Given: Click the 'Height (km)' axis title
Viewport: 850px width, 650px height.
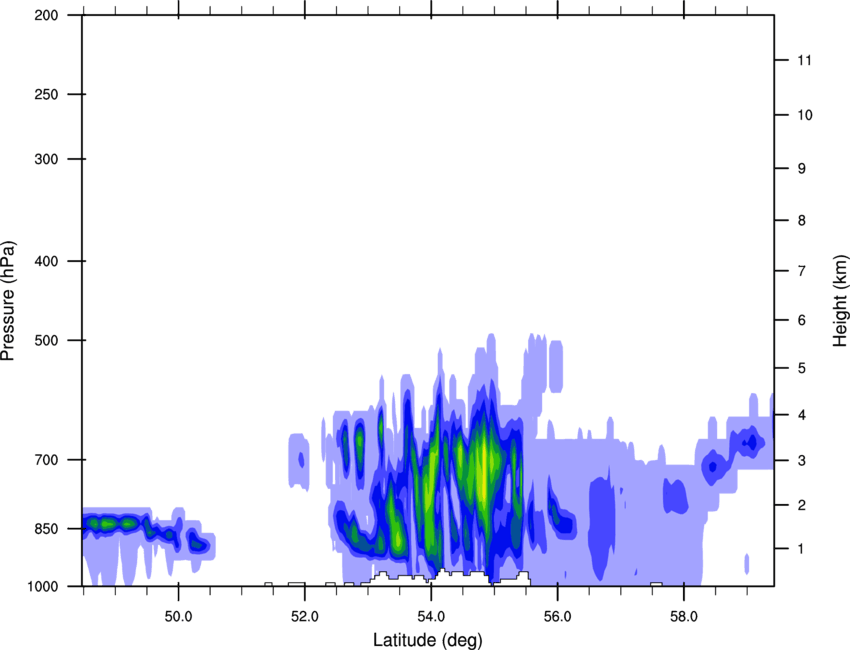Looking at the screenshot, I should point(840,300).
